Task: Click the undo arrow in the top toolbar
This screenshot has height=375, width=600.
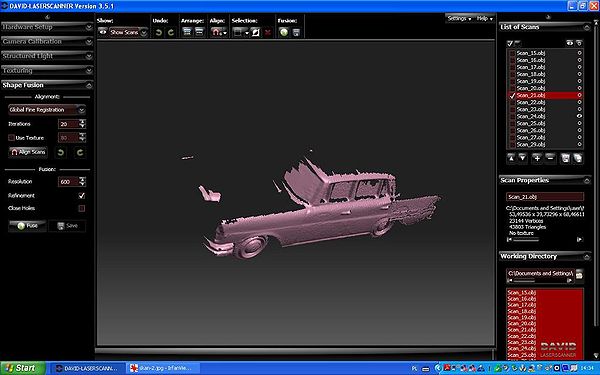Action: tap(158, 33)
